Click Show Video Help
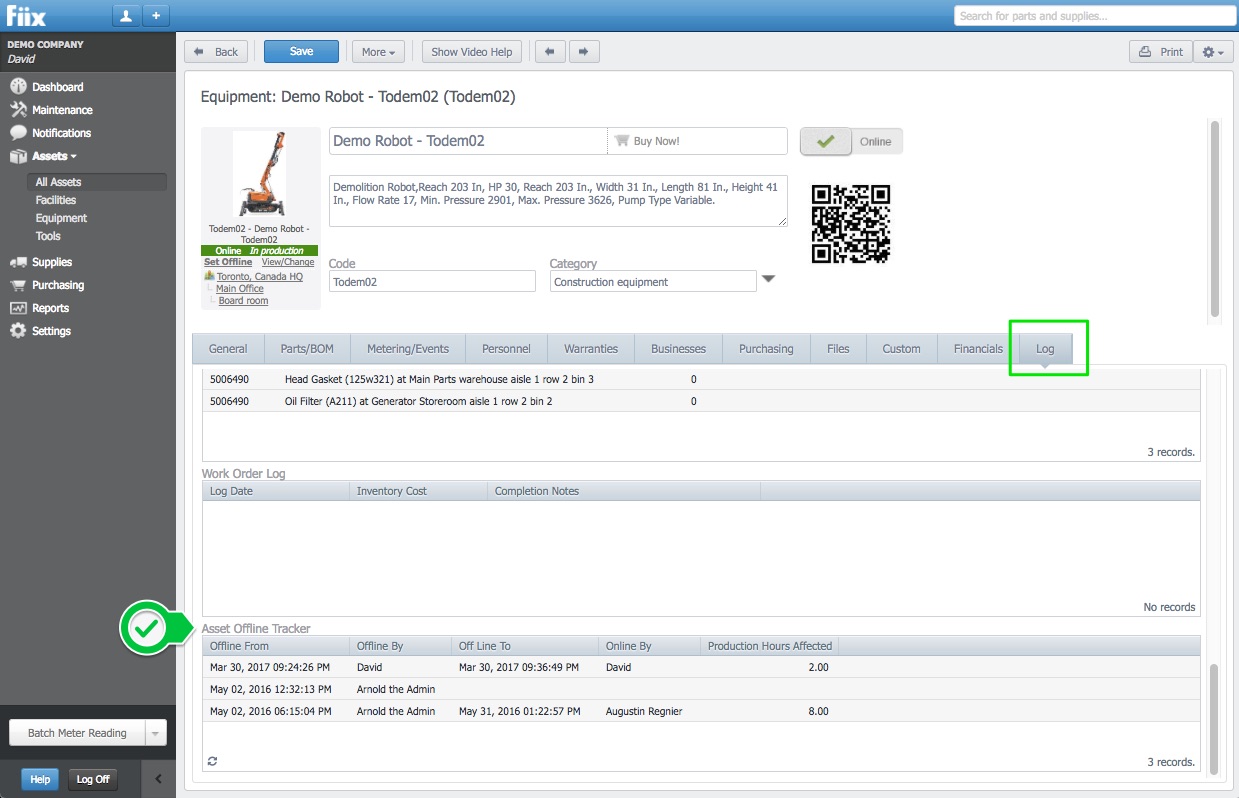Viewport: 1239px width, 798px height. pyautogui.click(x=471, y=52)
